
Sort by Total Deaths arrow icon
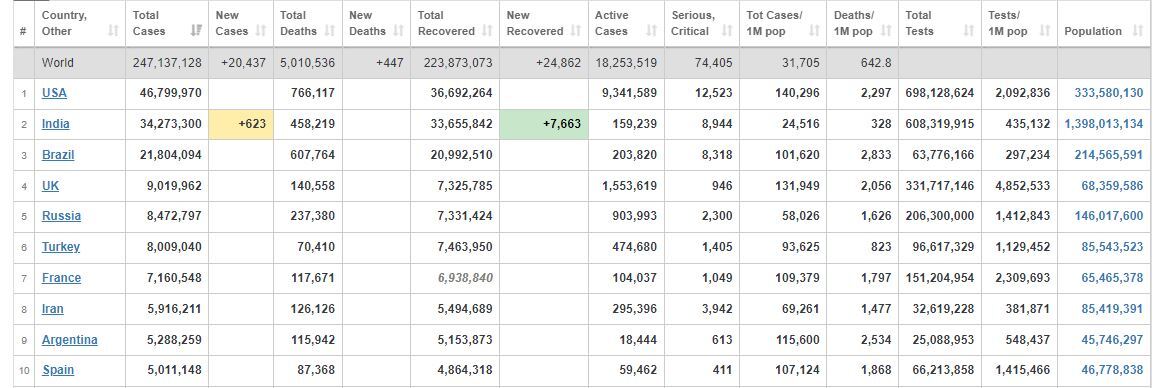(x=330, y=31)
